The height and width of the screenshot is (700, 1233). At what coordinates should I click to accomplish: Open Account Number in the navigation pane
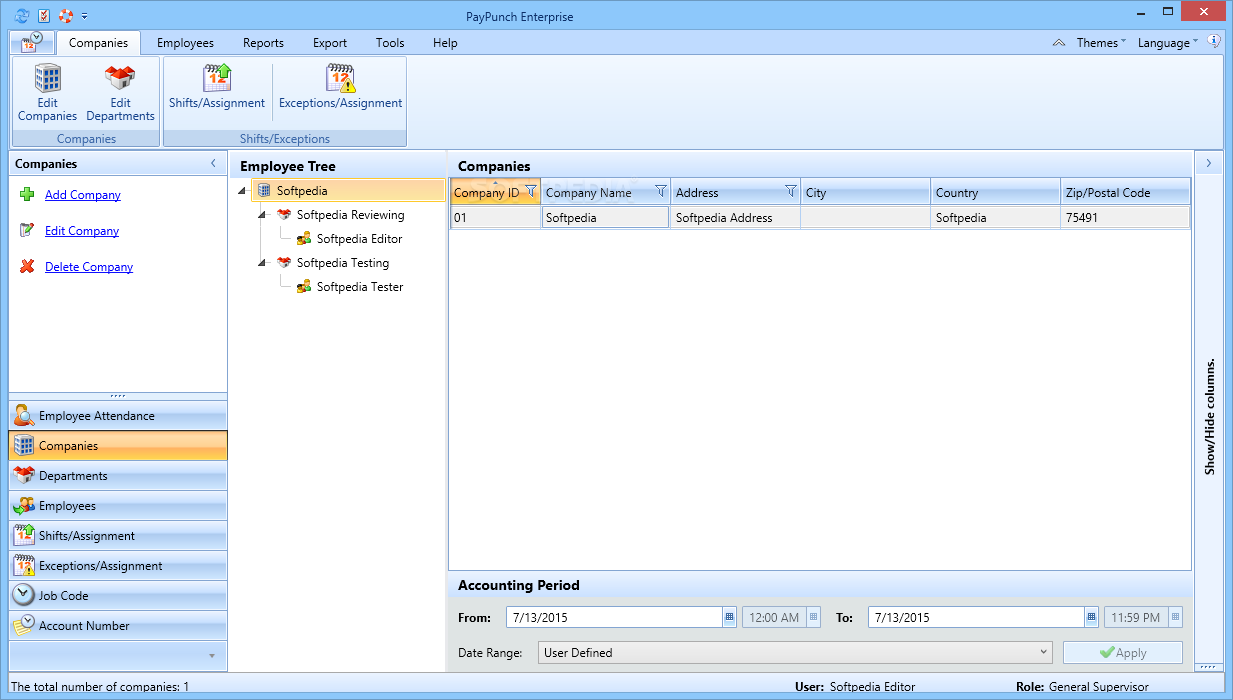(x=118, y=626)
